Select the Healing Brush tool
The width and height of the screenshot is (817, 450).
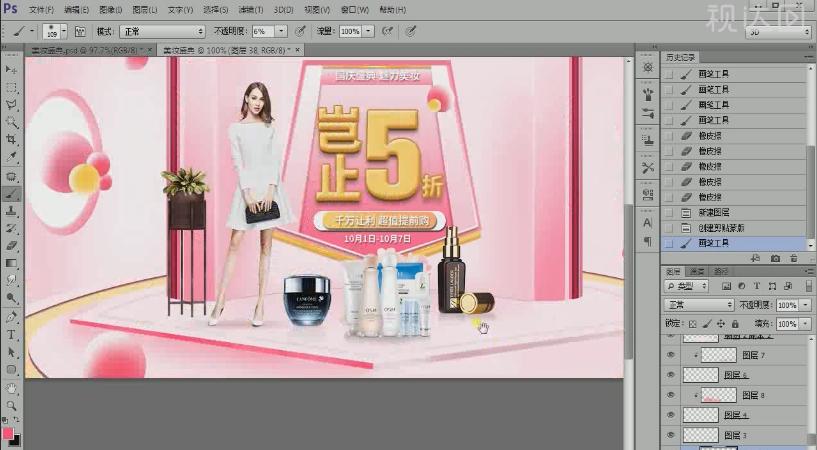tap(11, 177)
